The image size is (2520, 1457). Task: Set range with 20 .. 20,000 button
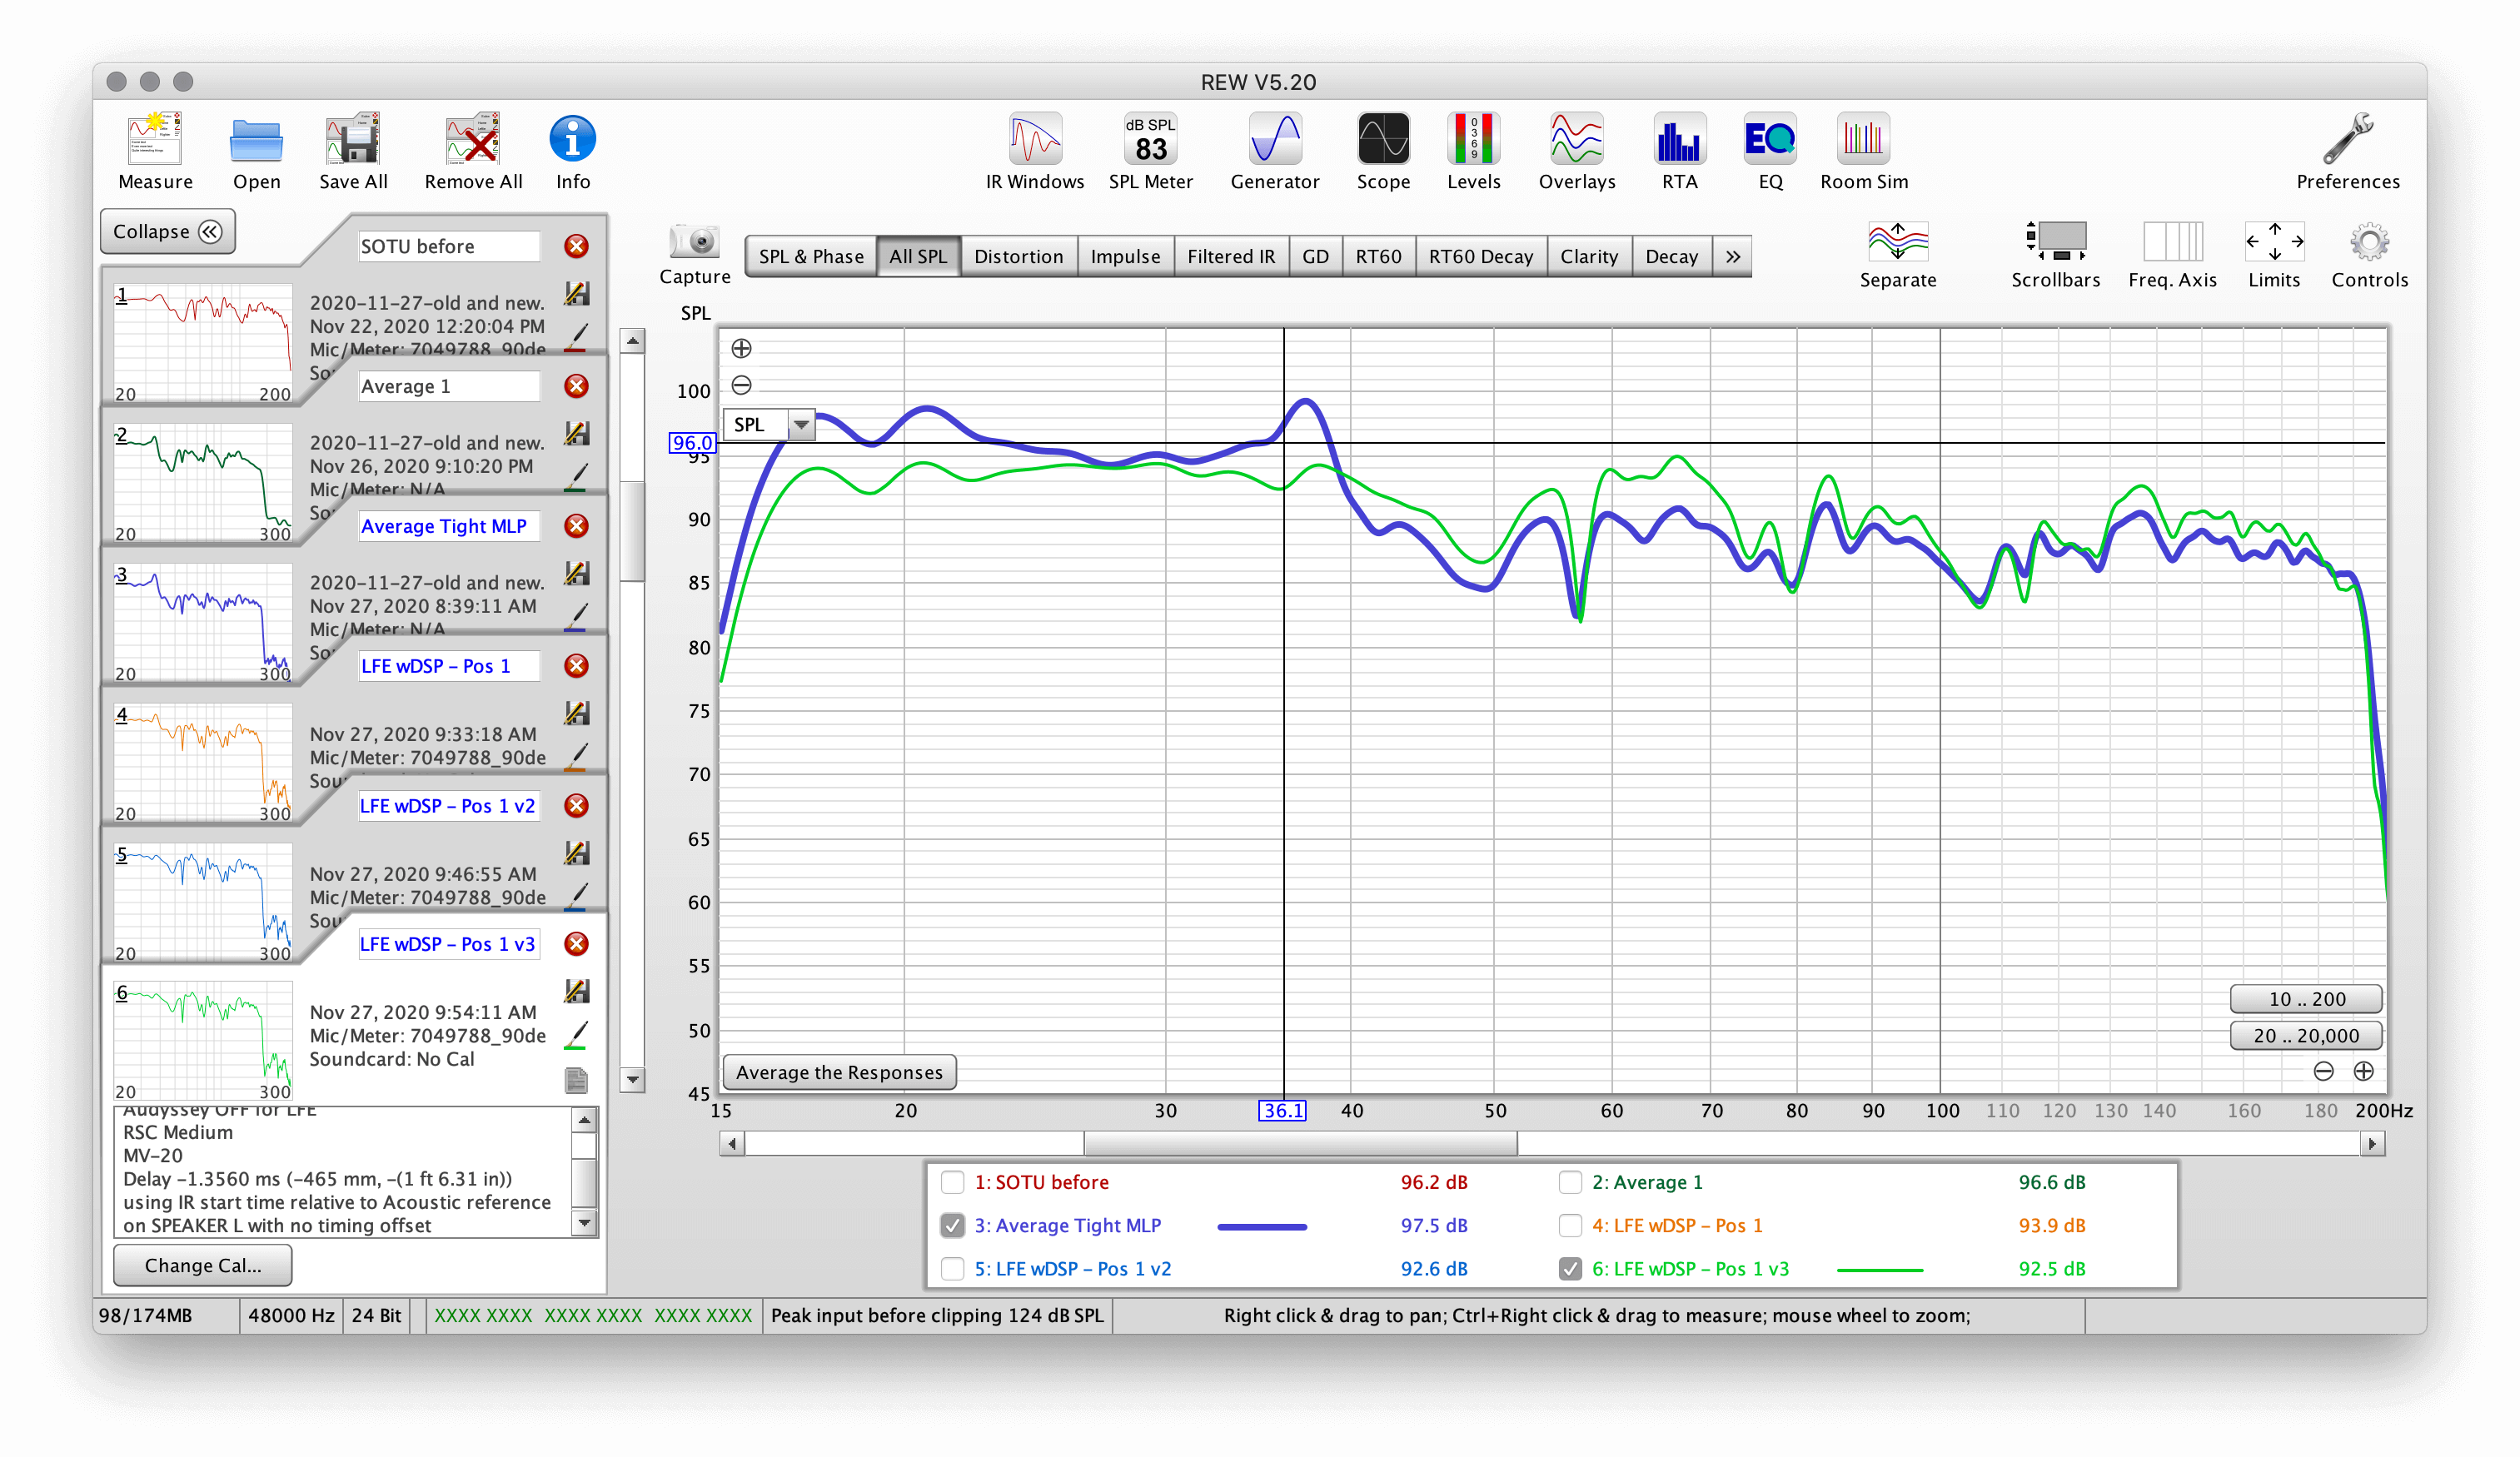pos(2306,1036)
